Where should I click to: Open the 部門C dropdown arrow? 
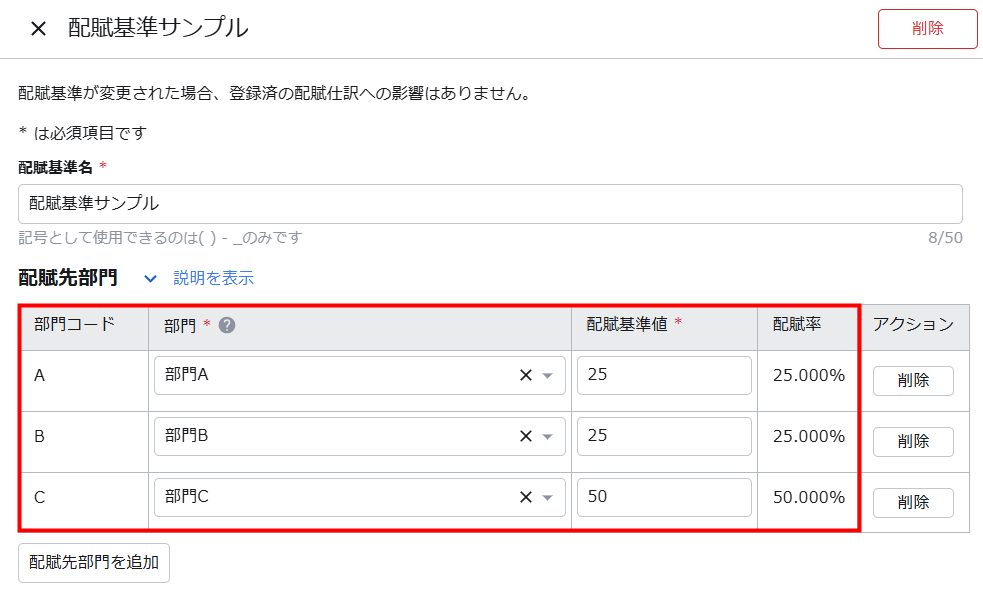(x=548, y=498)
